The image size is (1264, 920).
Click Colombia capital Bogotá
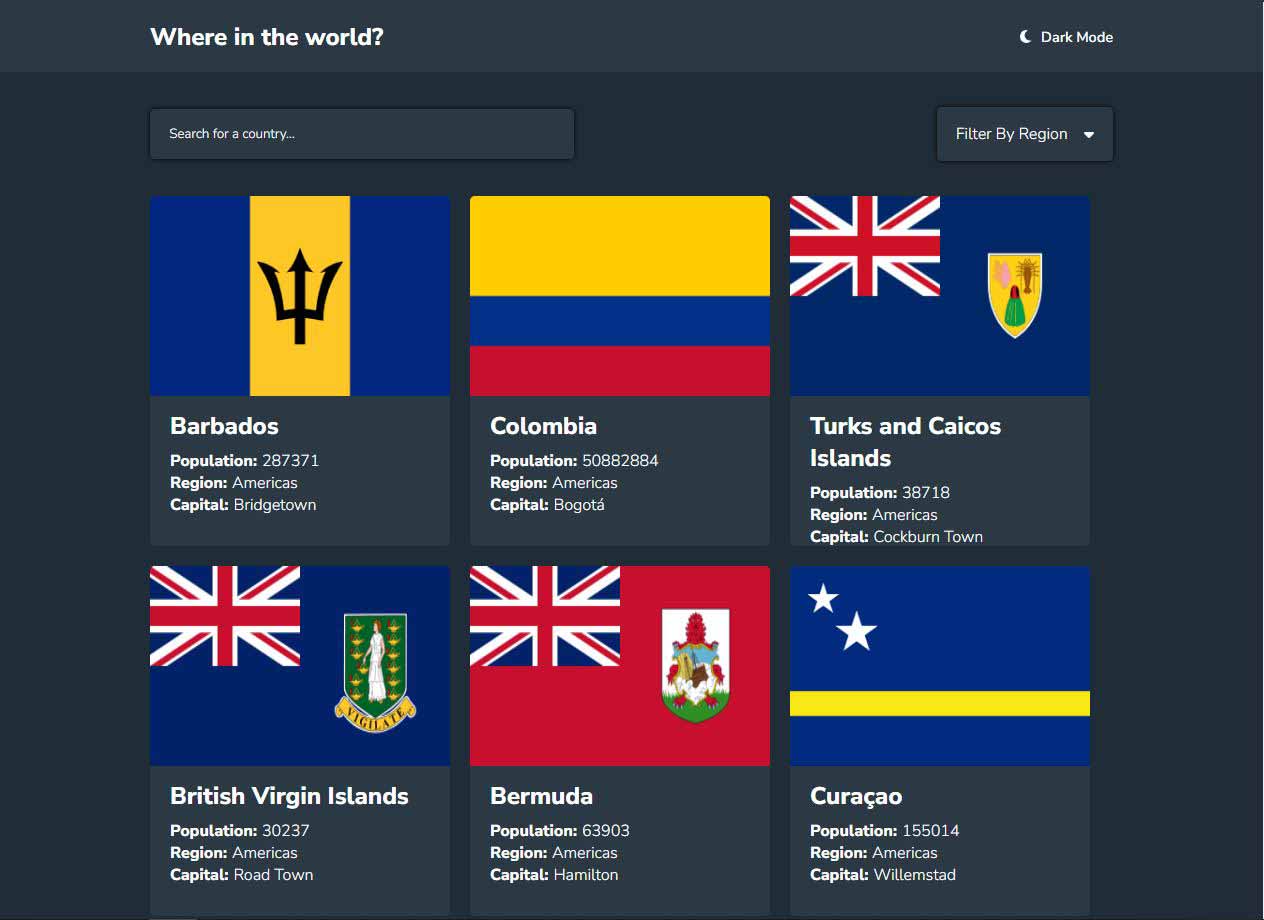point(548,505)
